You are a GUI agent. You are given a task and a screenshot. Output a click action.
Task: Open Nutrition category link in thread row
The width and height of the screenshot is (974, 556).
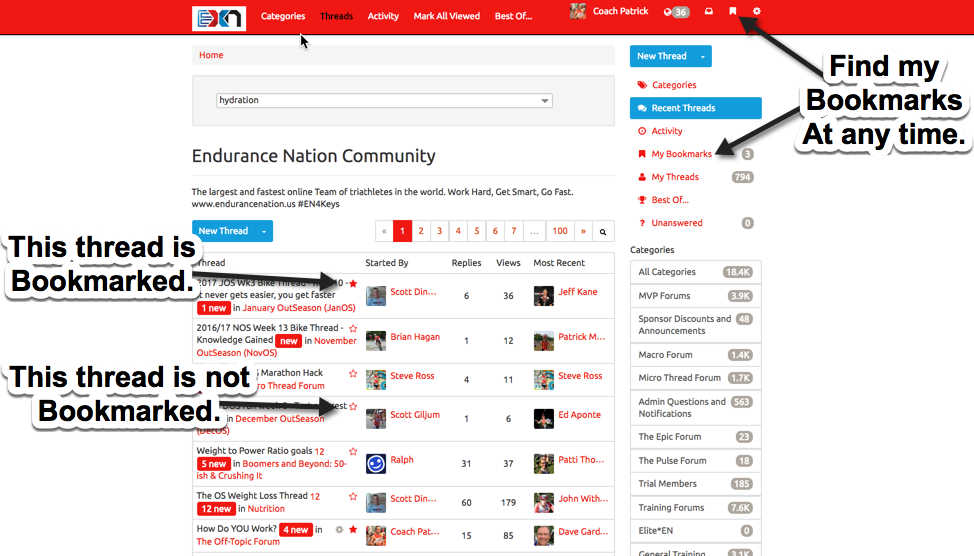click(266, 509)
